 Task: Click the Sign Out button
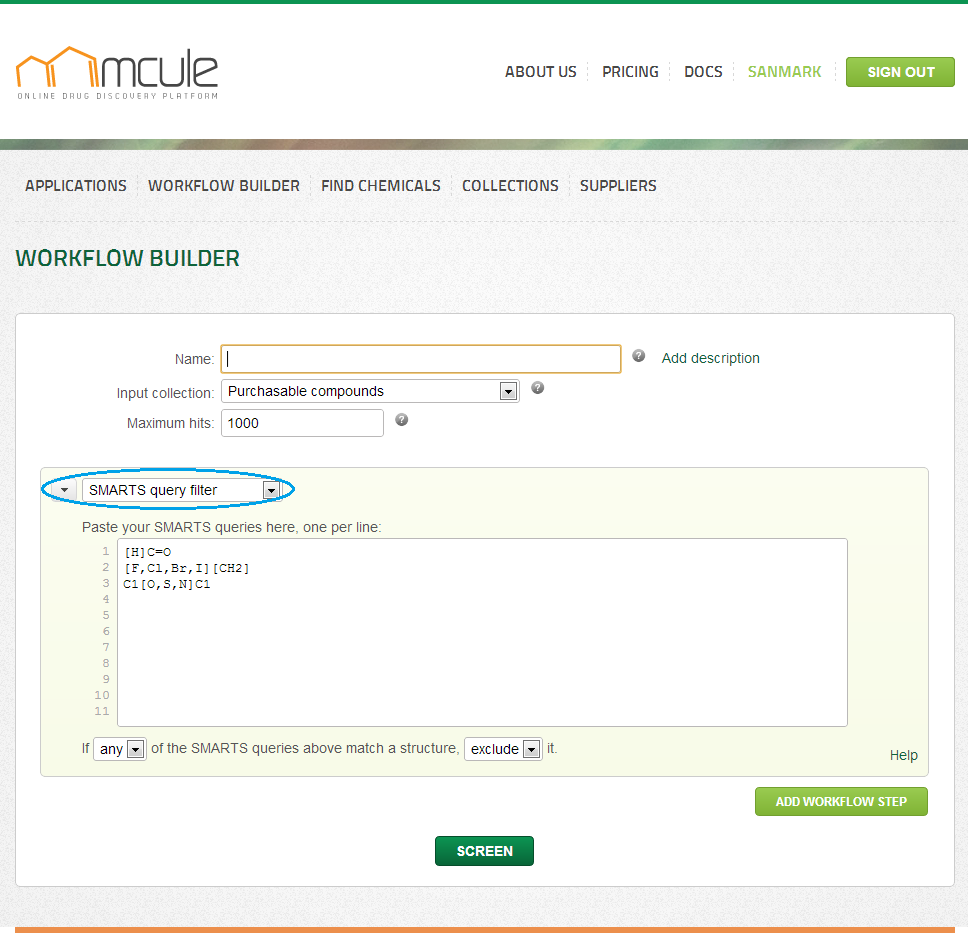(x=900, y=72)
